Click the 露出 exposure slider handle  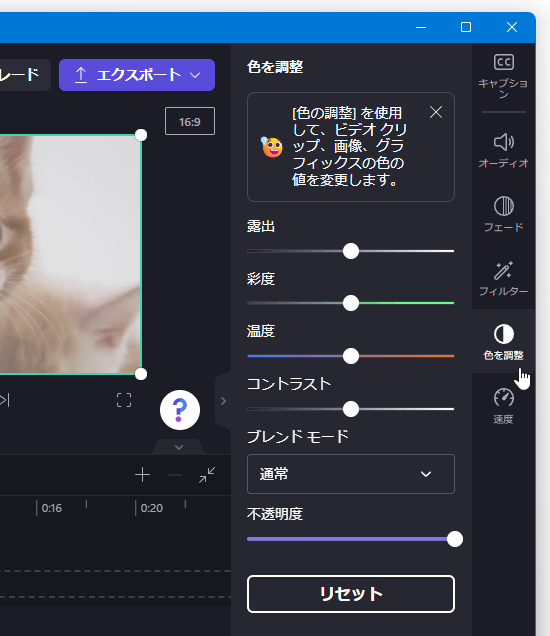click(351, 251)
